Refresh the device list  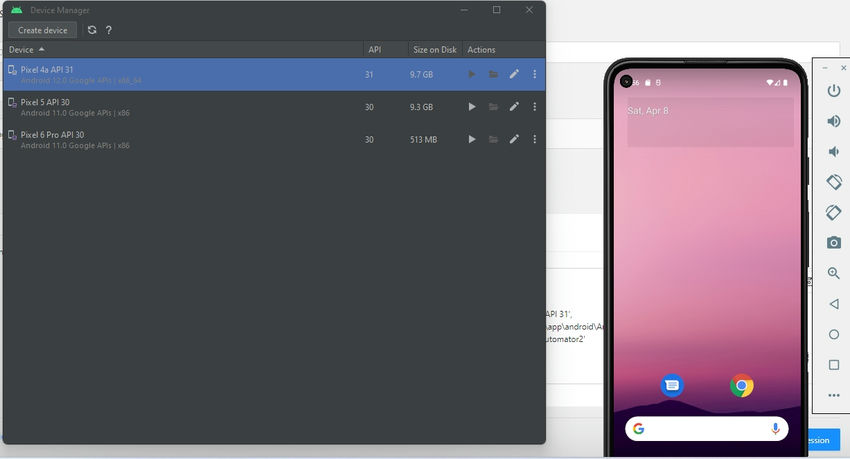[92, 30]
